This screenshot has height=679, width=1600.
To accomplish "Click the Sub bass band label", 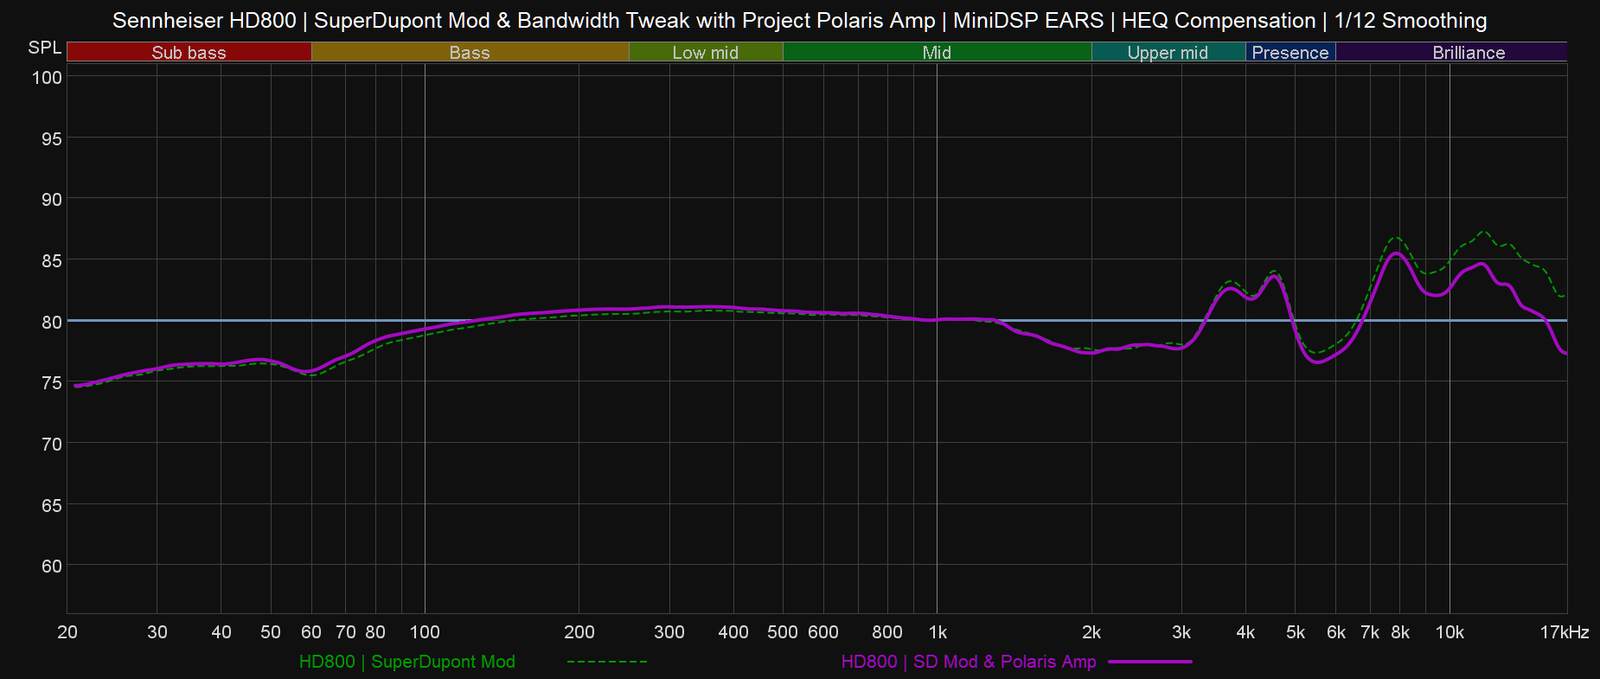I will point(189,52).
